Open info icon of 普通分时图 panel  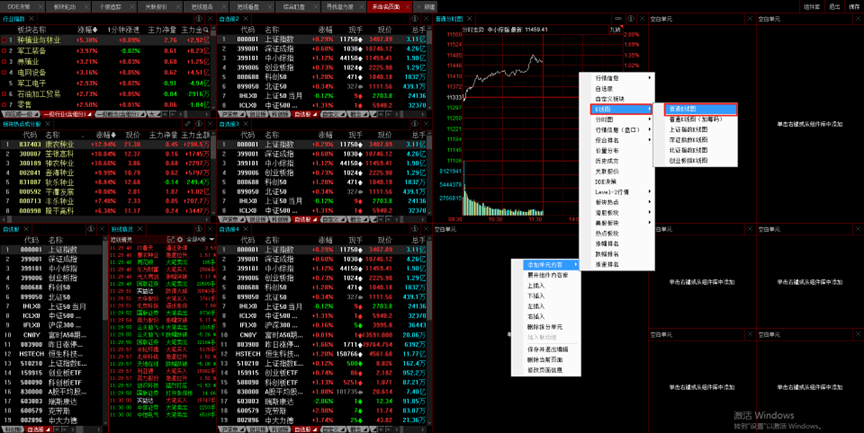631,19
